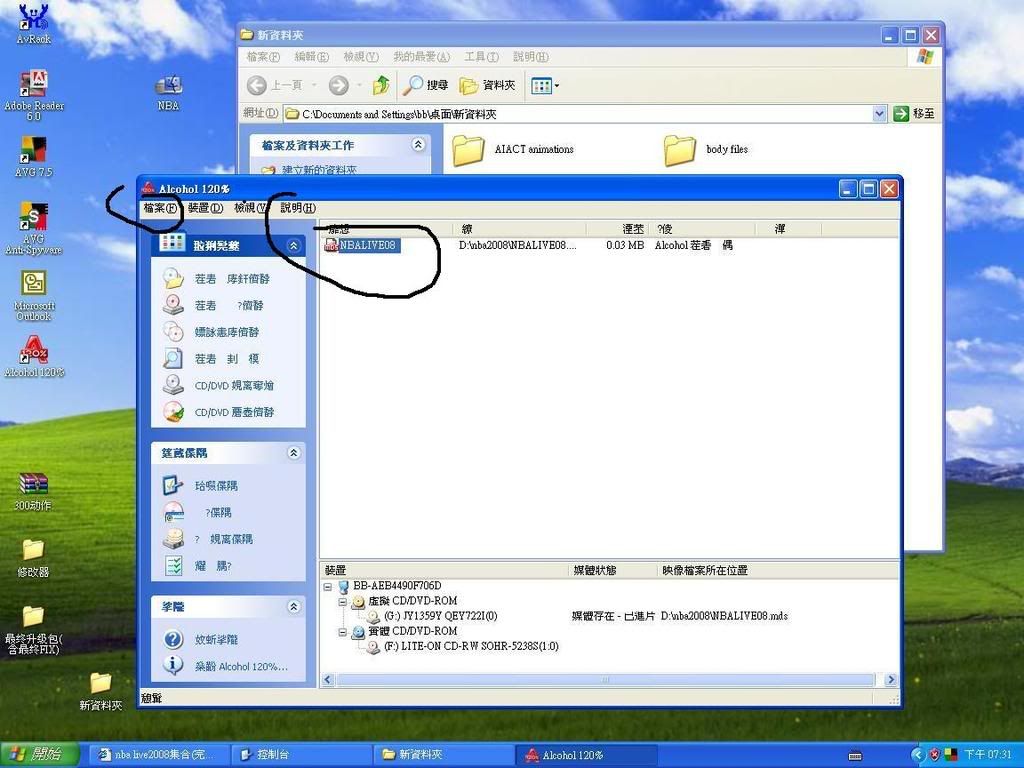The height and width of the screenshot is (768, 1024).
Task: Click the About Alcohol 120% info icon
Action: [x=173, y=665]
